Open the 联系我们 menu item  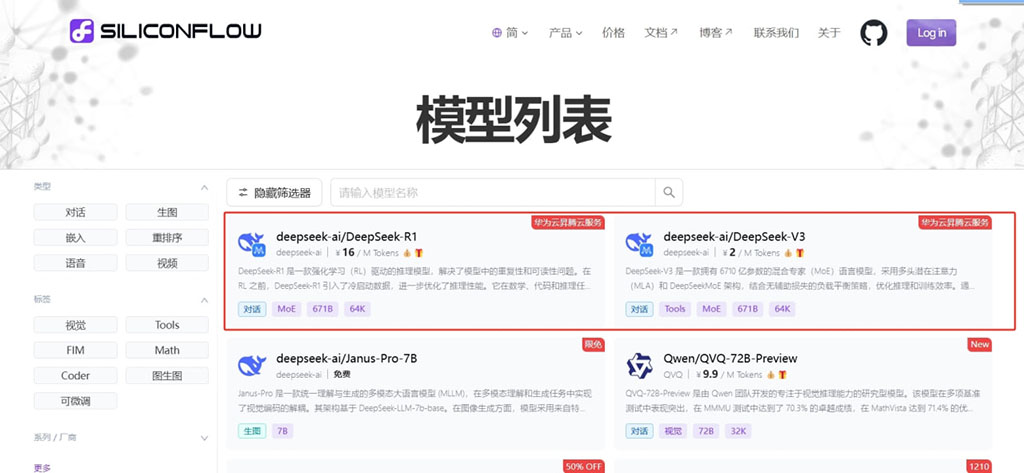[776, 33]
